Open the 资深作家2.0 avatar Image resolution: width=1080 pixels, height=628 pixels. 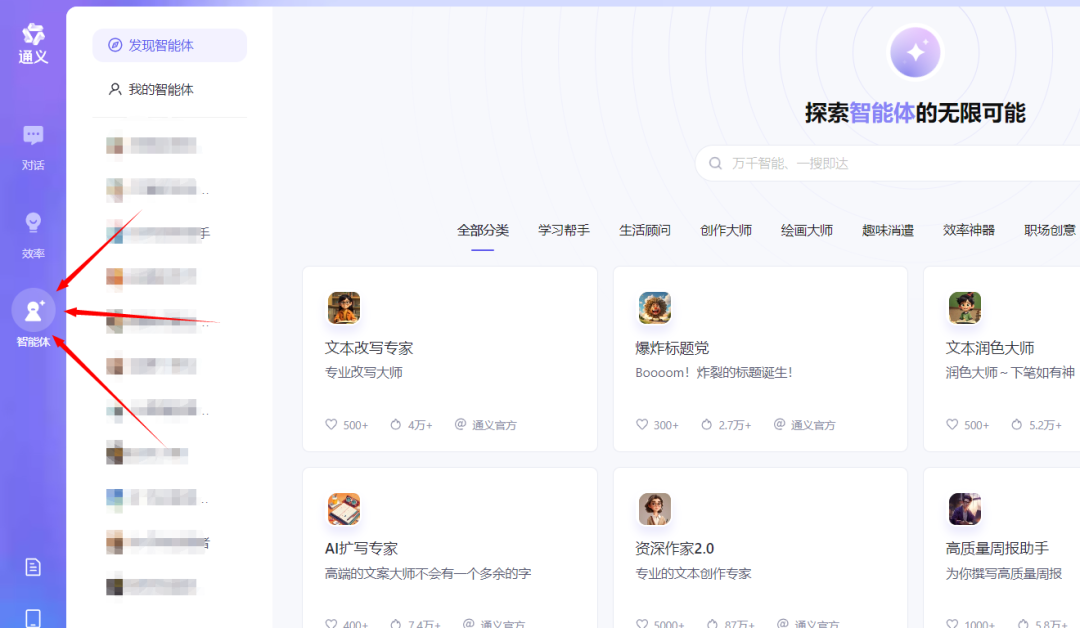click(x=654, y=509)
